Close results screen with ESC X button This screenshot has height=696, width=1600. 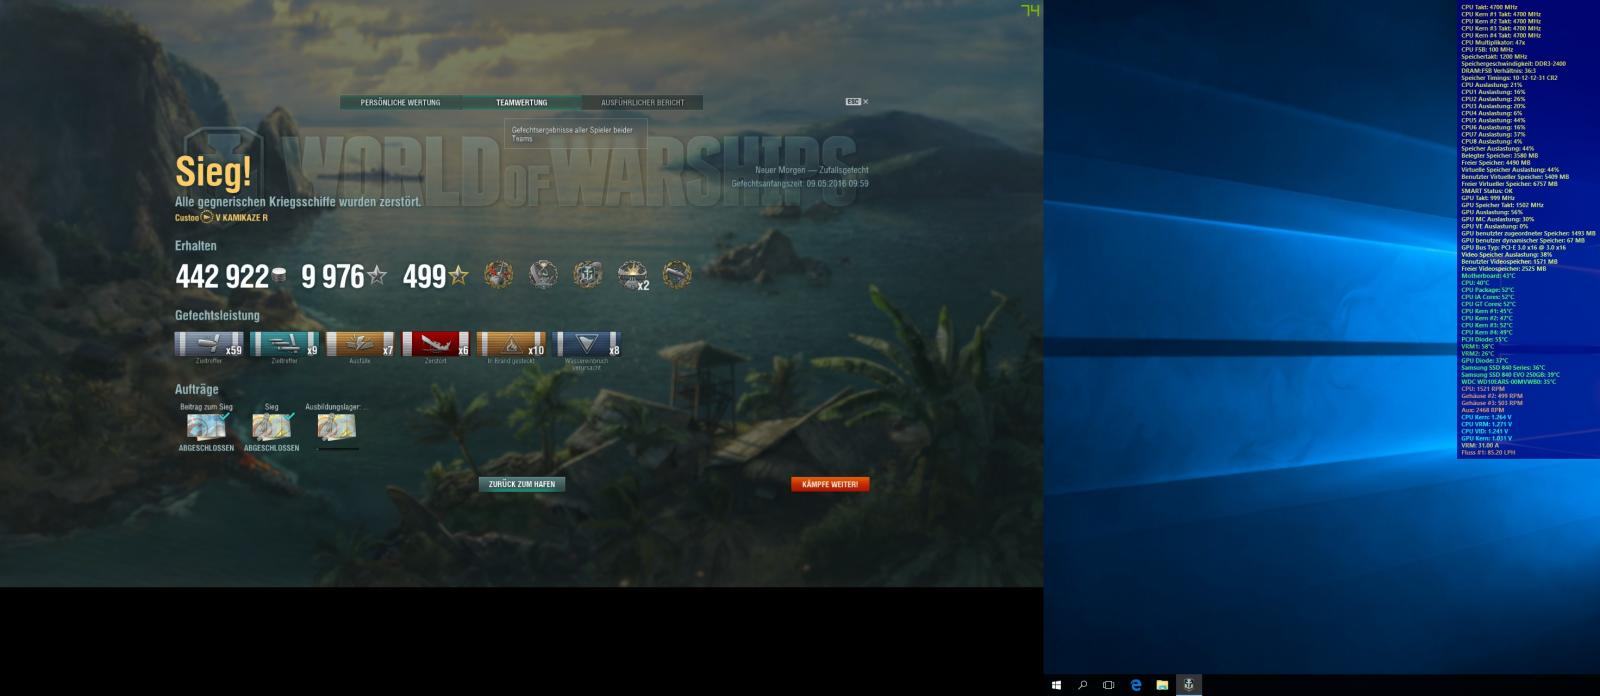point(857,102)
